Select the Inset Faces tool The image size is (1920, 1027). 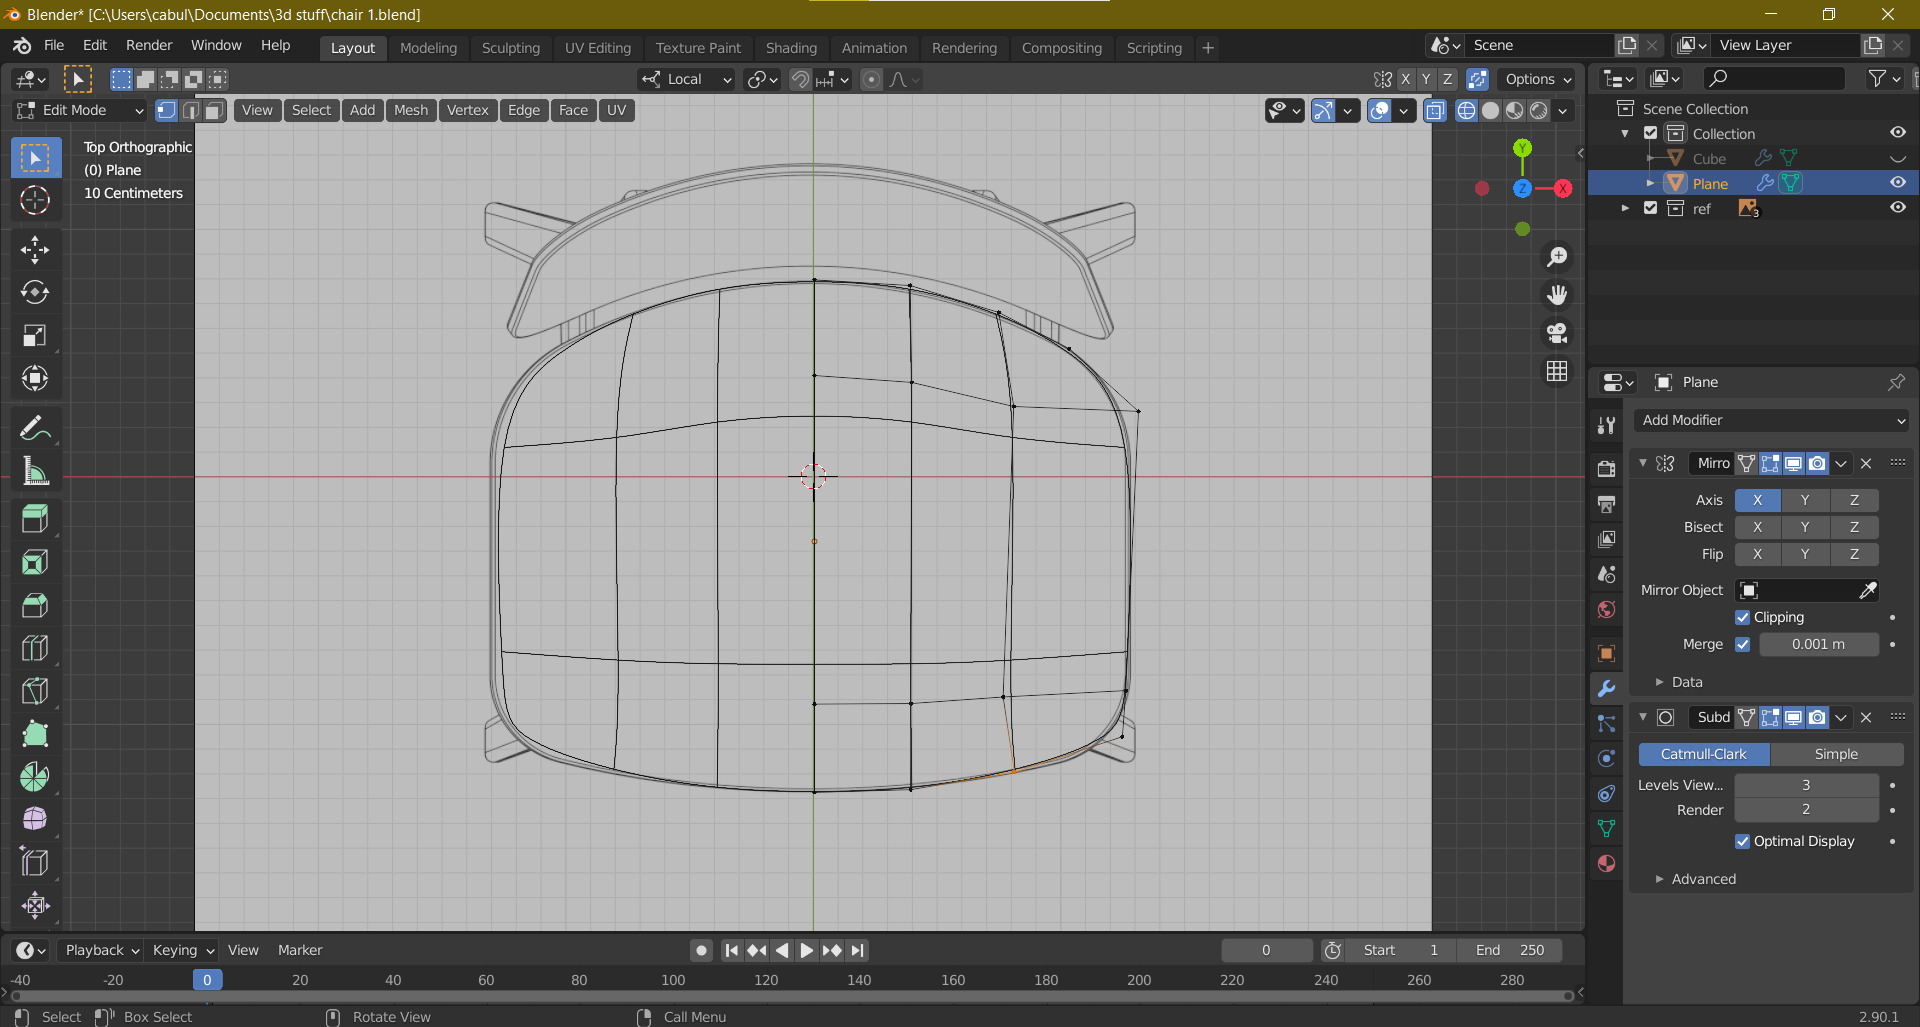pyautogui.click(x=35, y=562)
